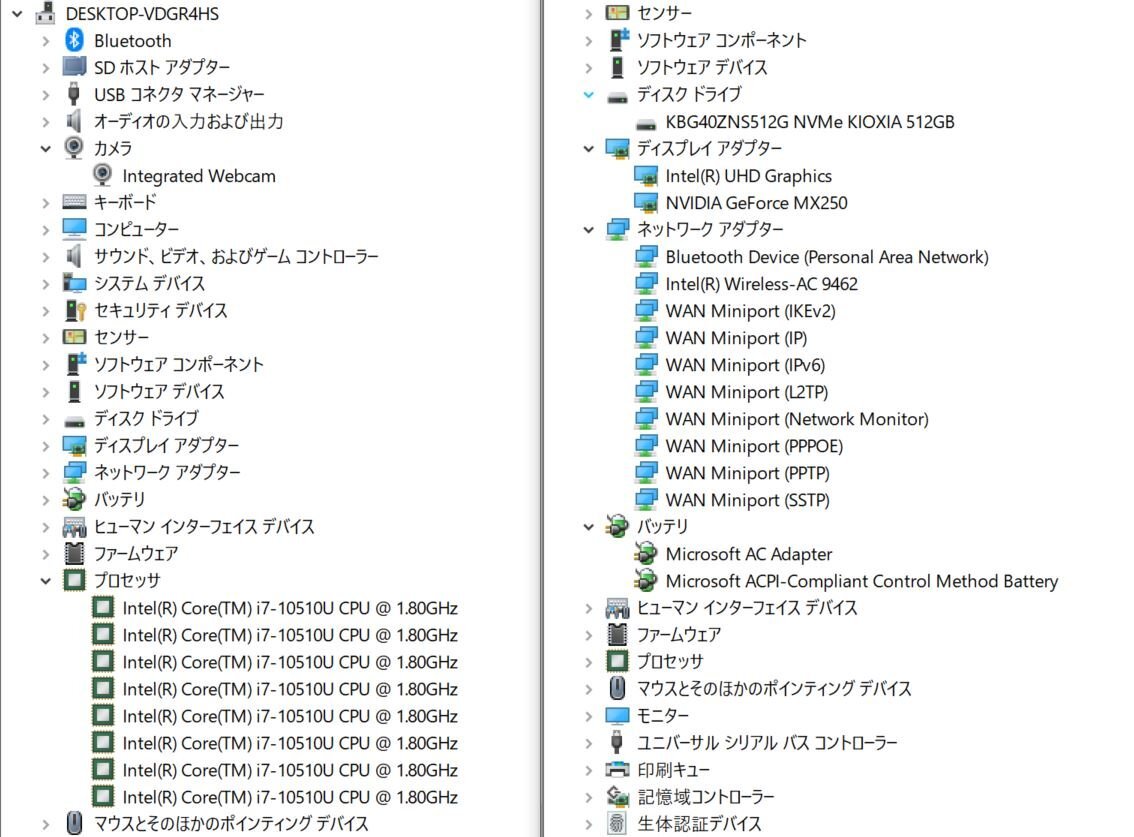Click the Integrated Webcam device icon
Screen dimensions: 1134x837
(x=103, y=175)
